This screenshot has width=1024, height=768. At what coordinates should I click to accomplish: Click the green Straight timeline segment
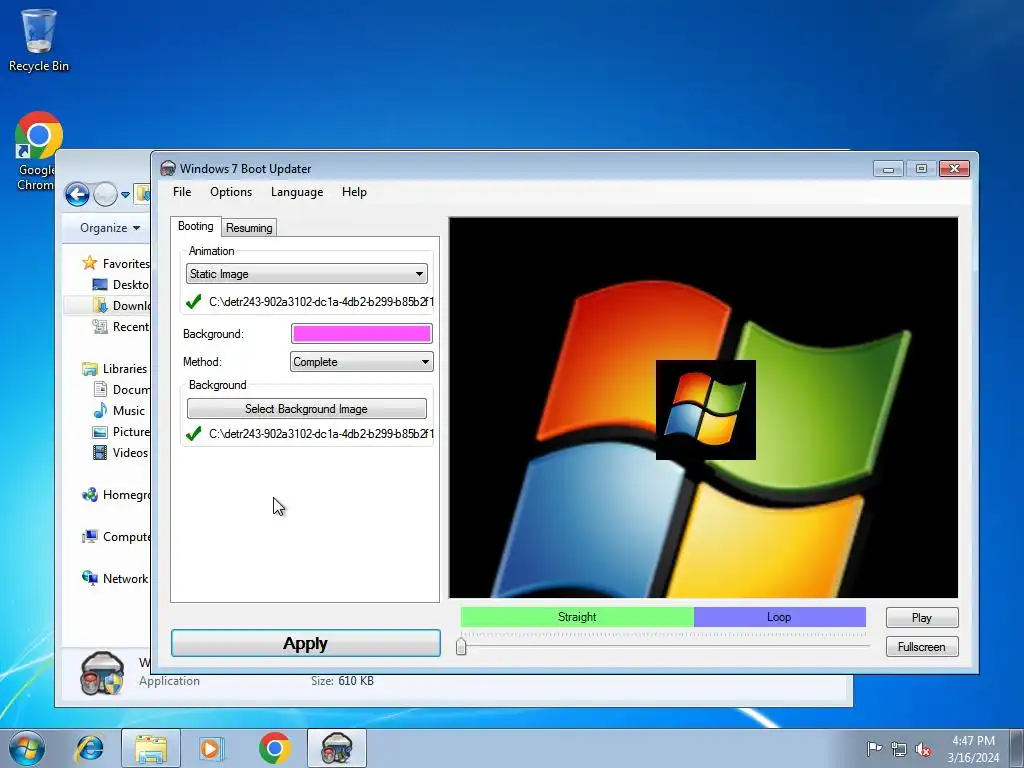577,617
